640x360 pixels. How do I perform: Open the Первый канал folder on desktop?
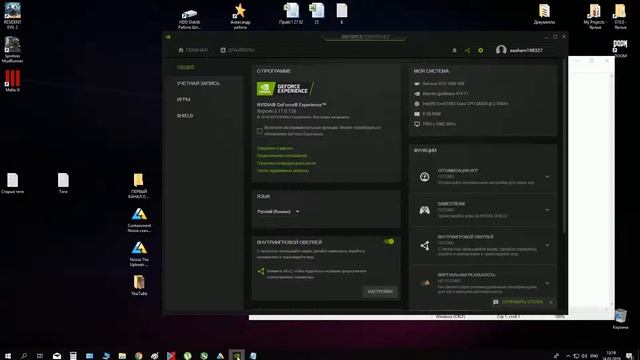click(x=138, y=186)
